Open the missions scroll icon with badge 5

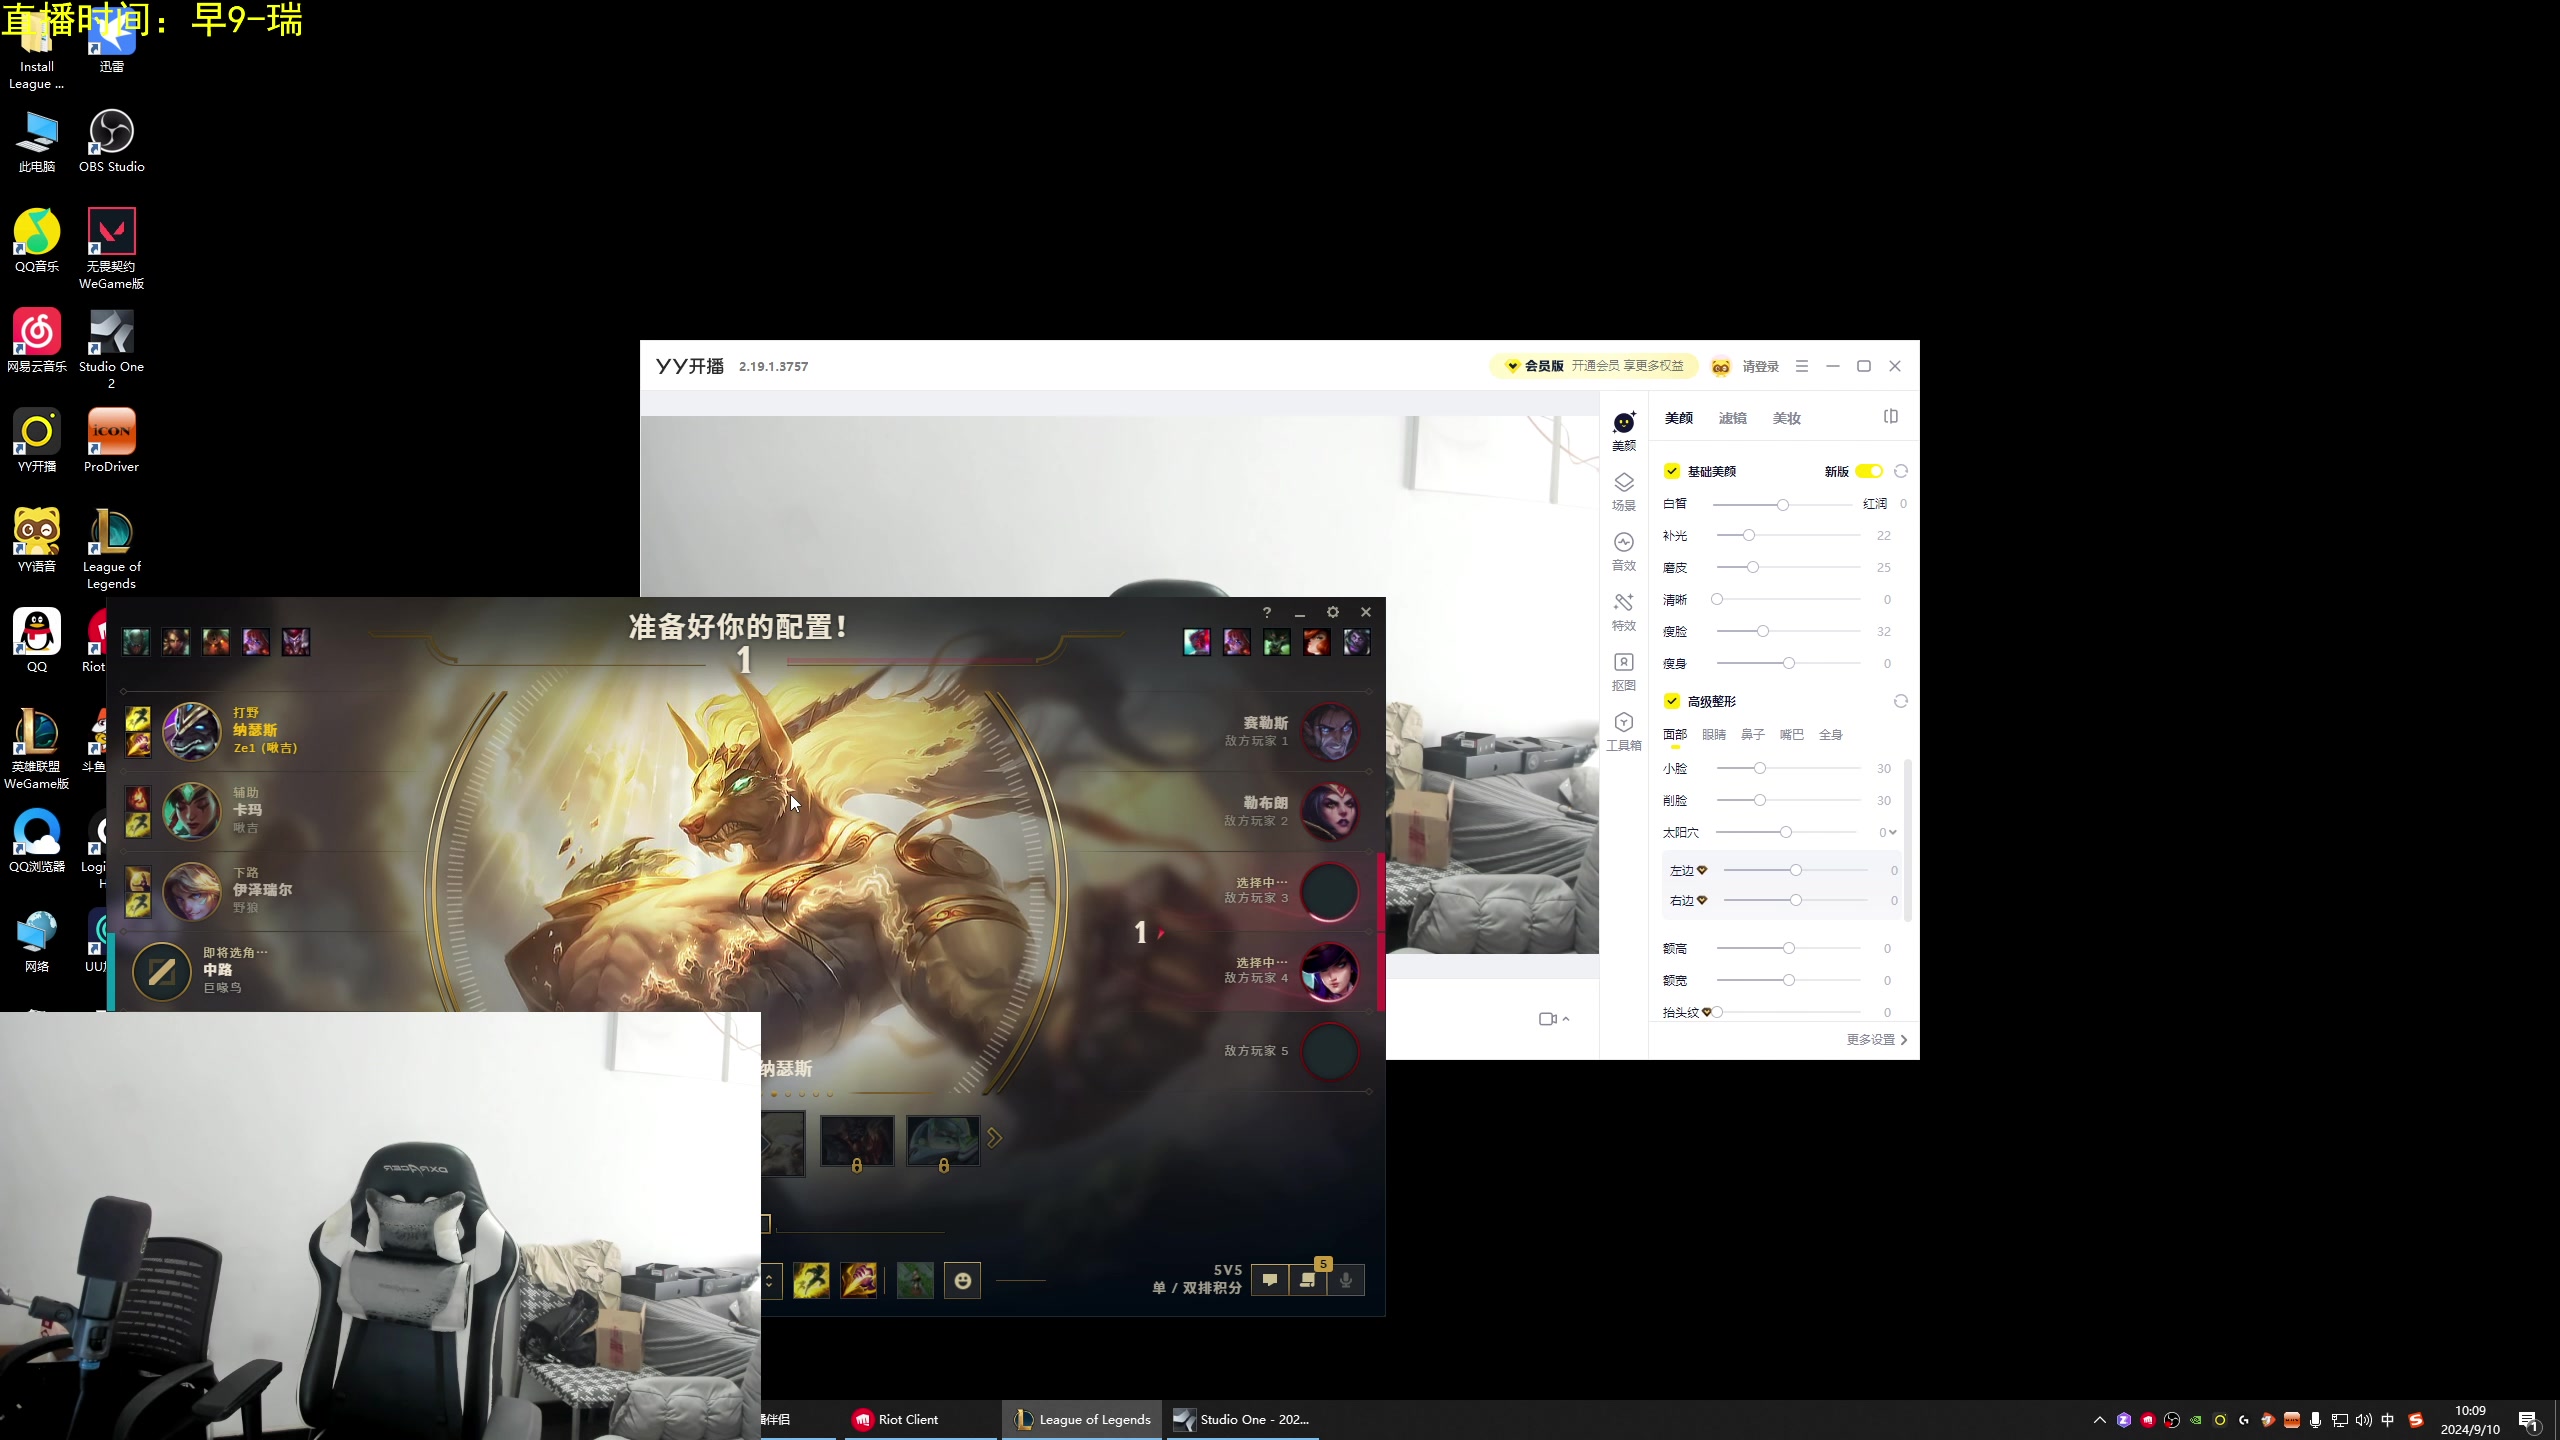click(1308, 1280)
